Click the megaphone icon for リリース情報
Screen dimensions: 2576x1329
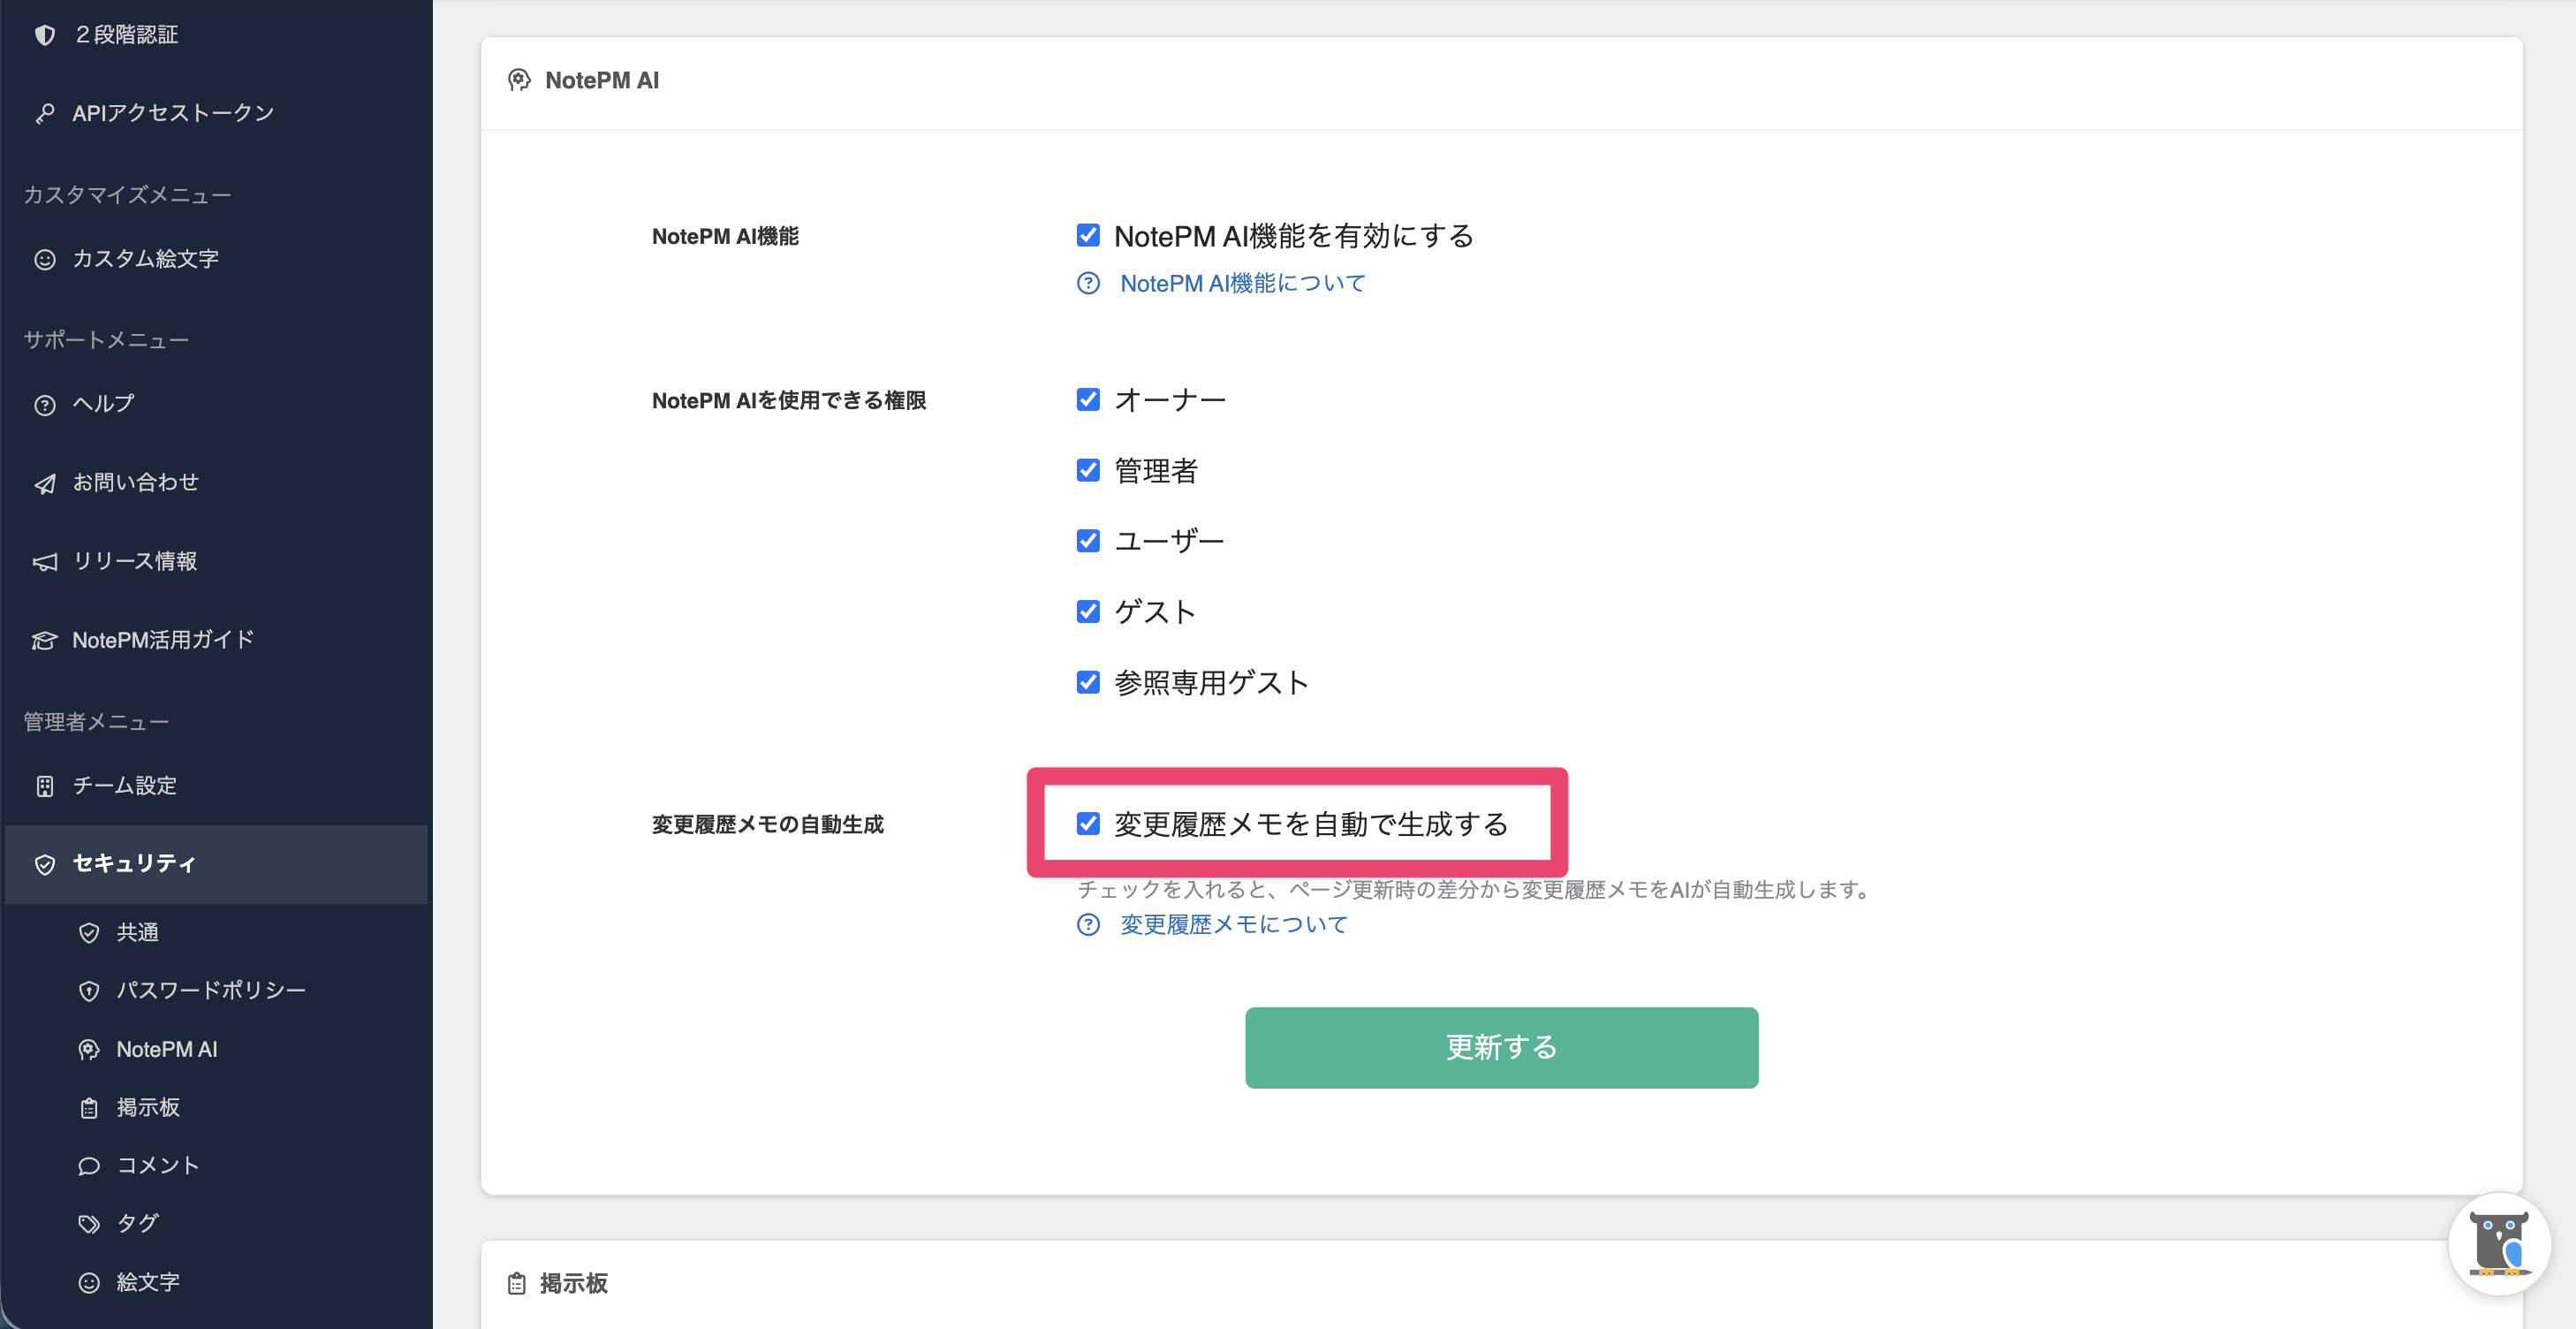tap(44, 562)
